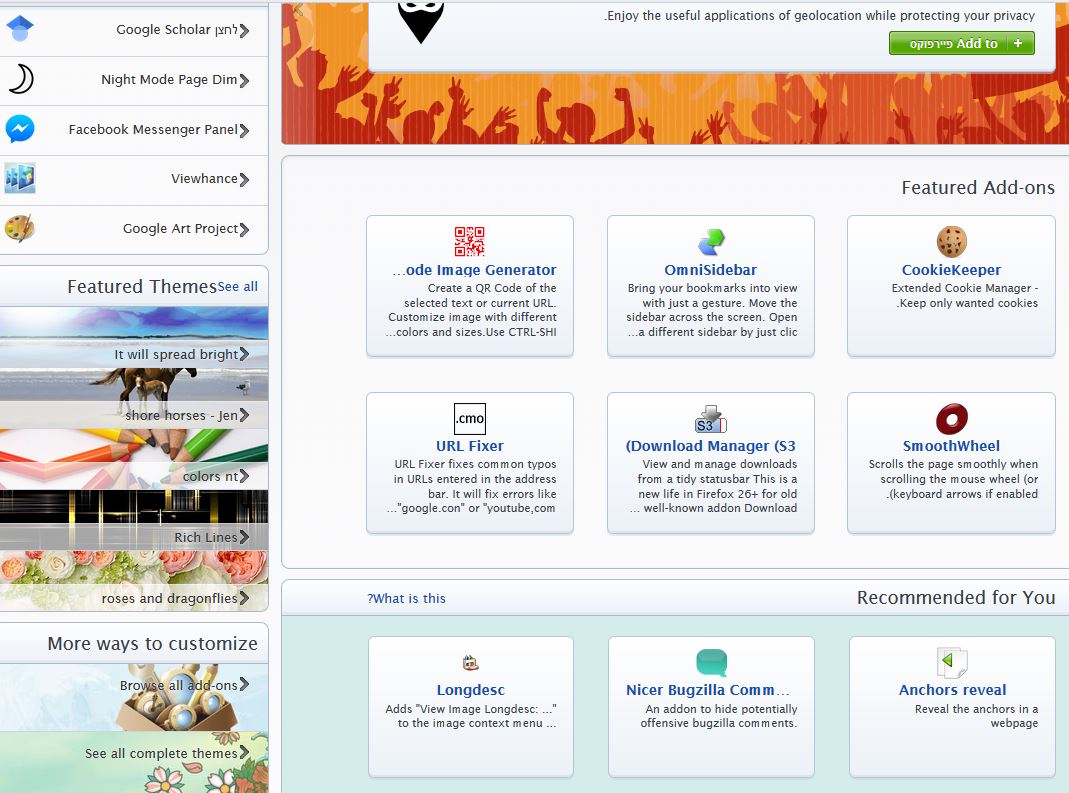Open Night Mode Page Dim add-on
The image size is (1069, 793).
point(169,79)
